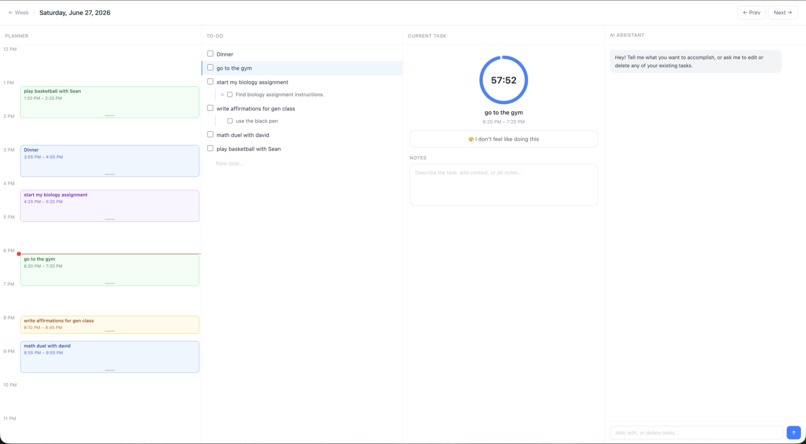Screen dimensions: 806x444
Task: Click the AI ASSISTANT panel header
Action: (x=627, y=35)
